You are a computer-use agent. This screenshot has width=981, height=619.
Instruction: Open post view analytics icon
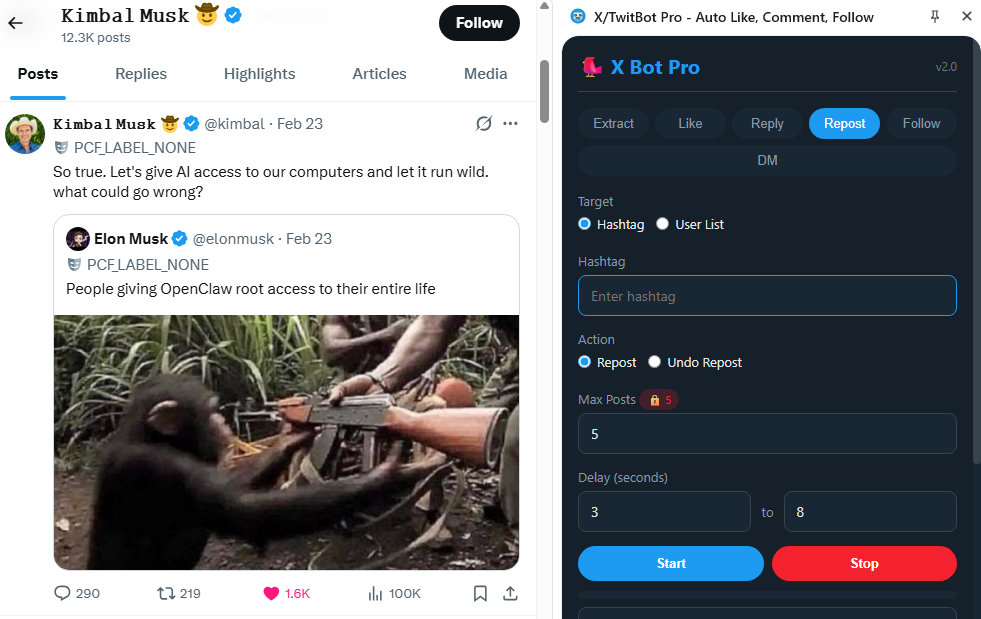[x=376, y=593]
